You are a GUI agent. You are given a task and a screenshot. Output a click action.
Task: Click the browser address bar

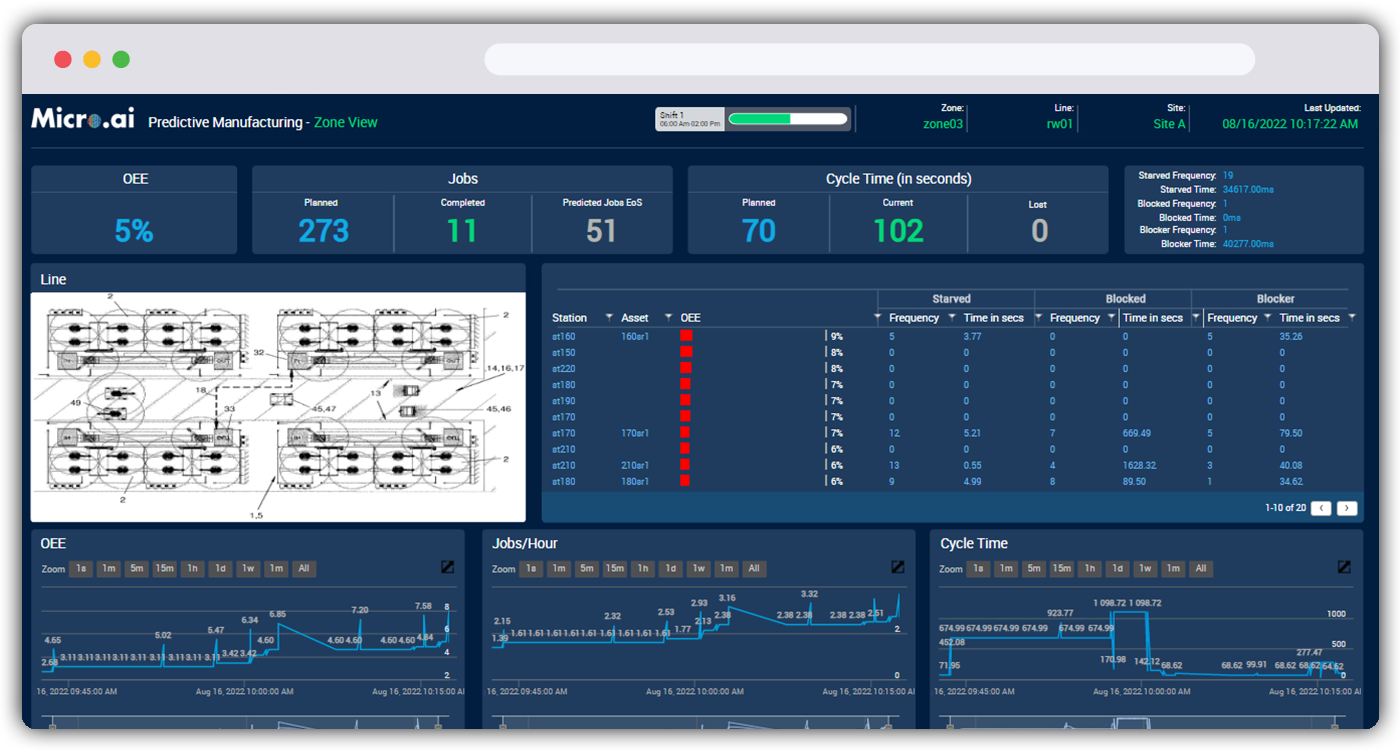coord(869,59)
